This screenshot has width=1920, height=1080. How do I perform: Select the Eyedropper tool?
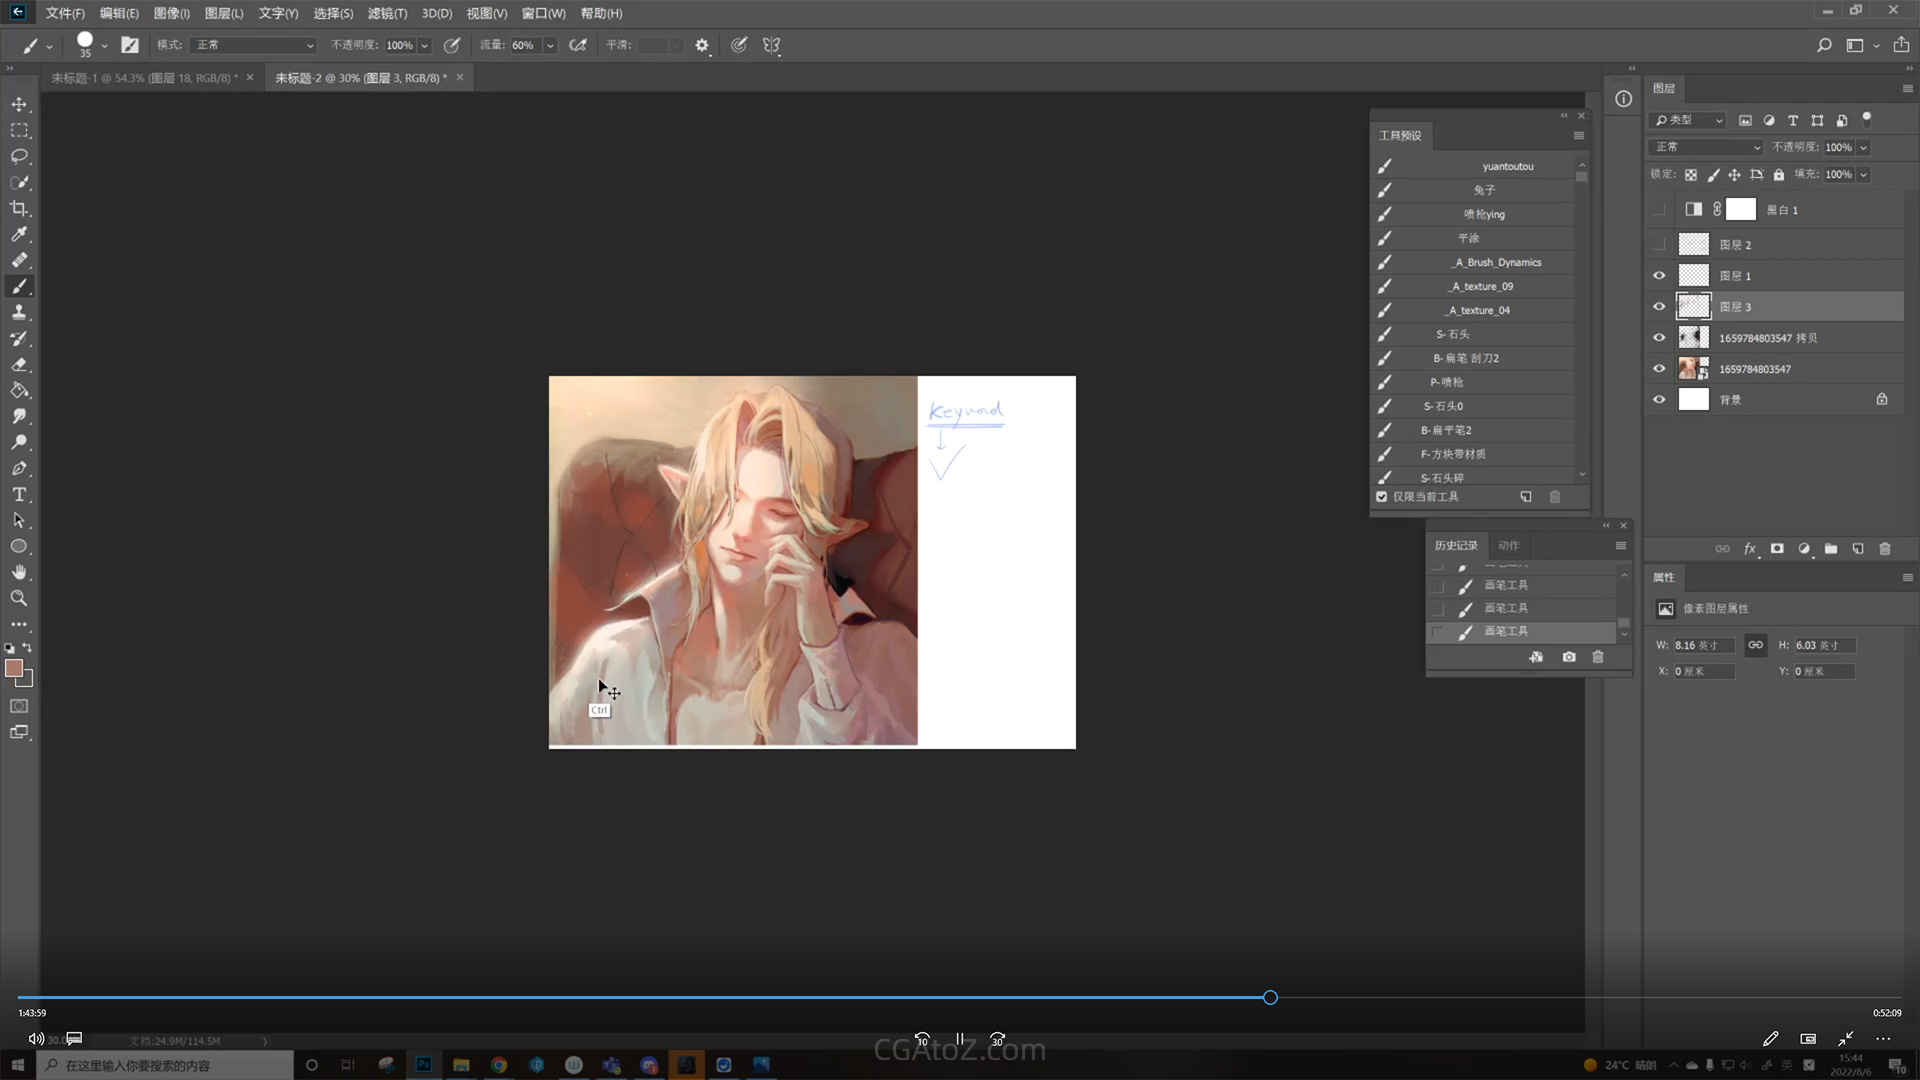tap(19, 234)
